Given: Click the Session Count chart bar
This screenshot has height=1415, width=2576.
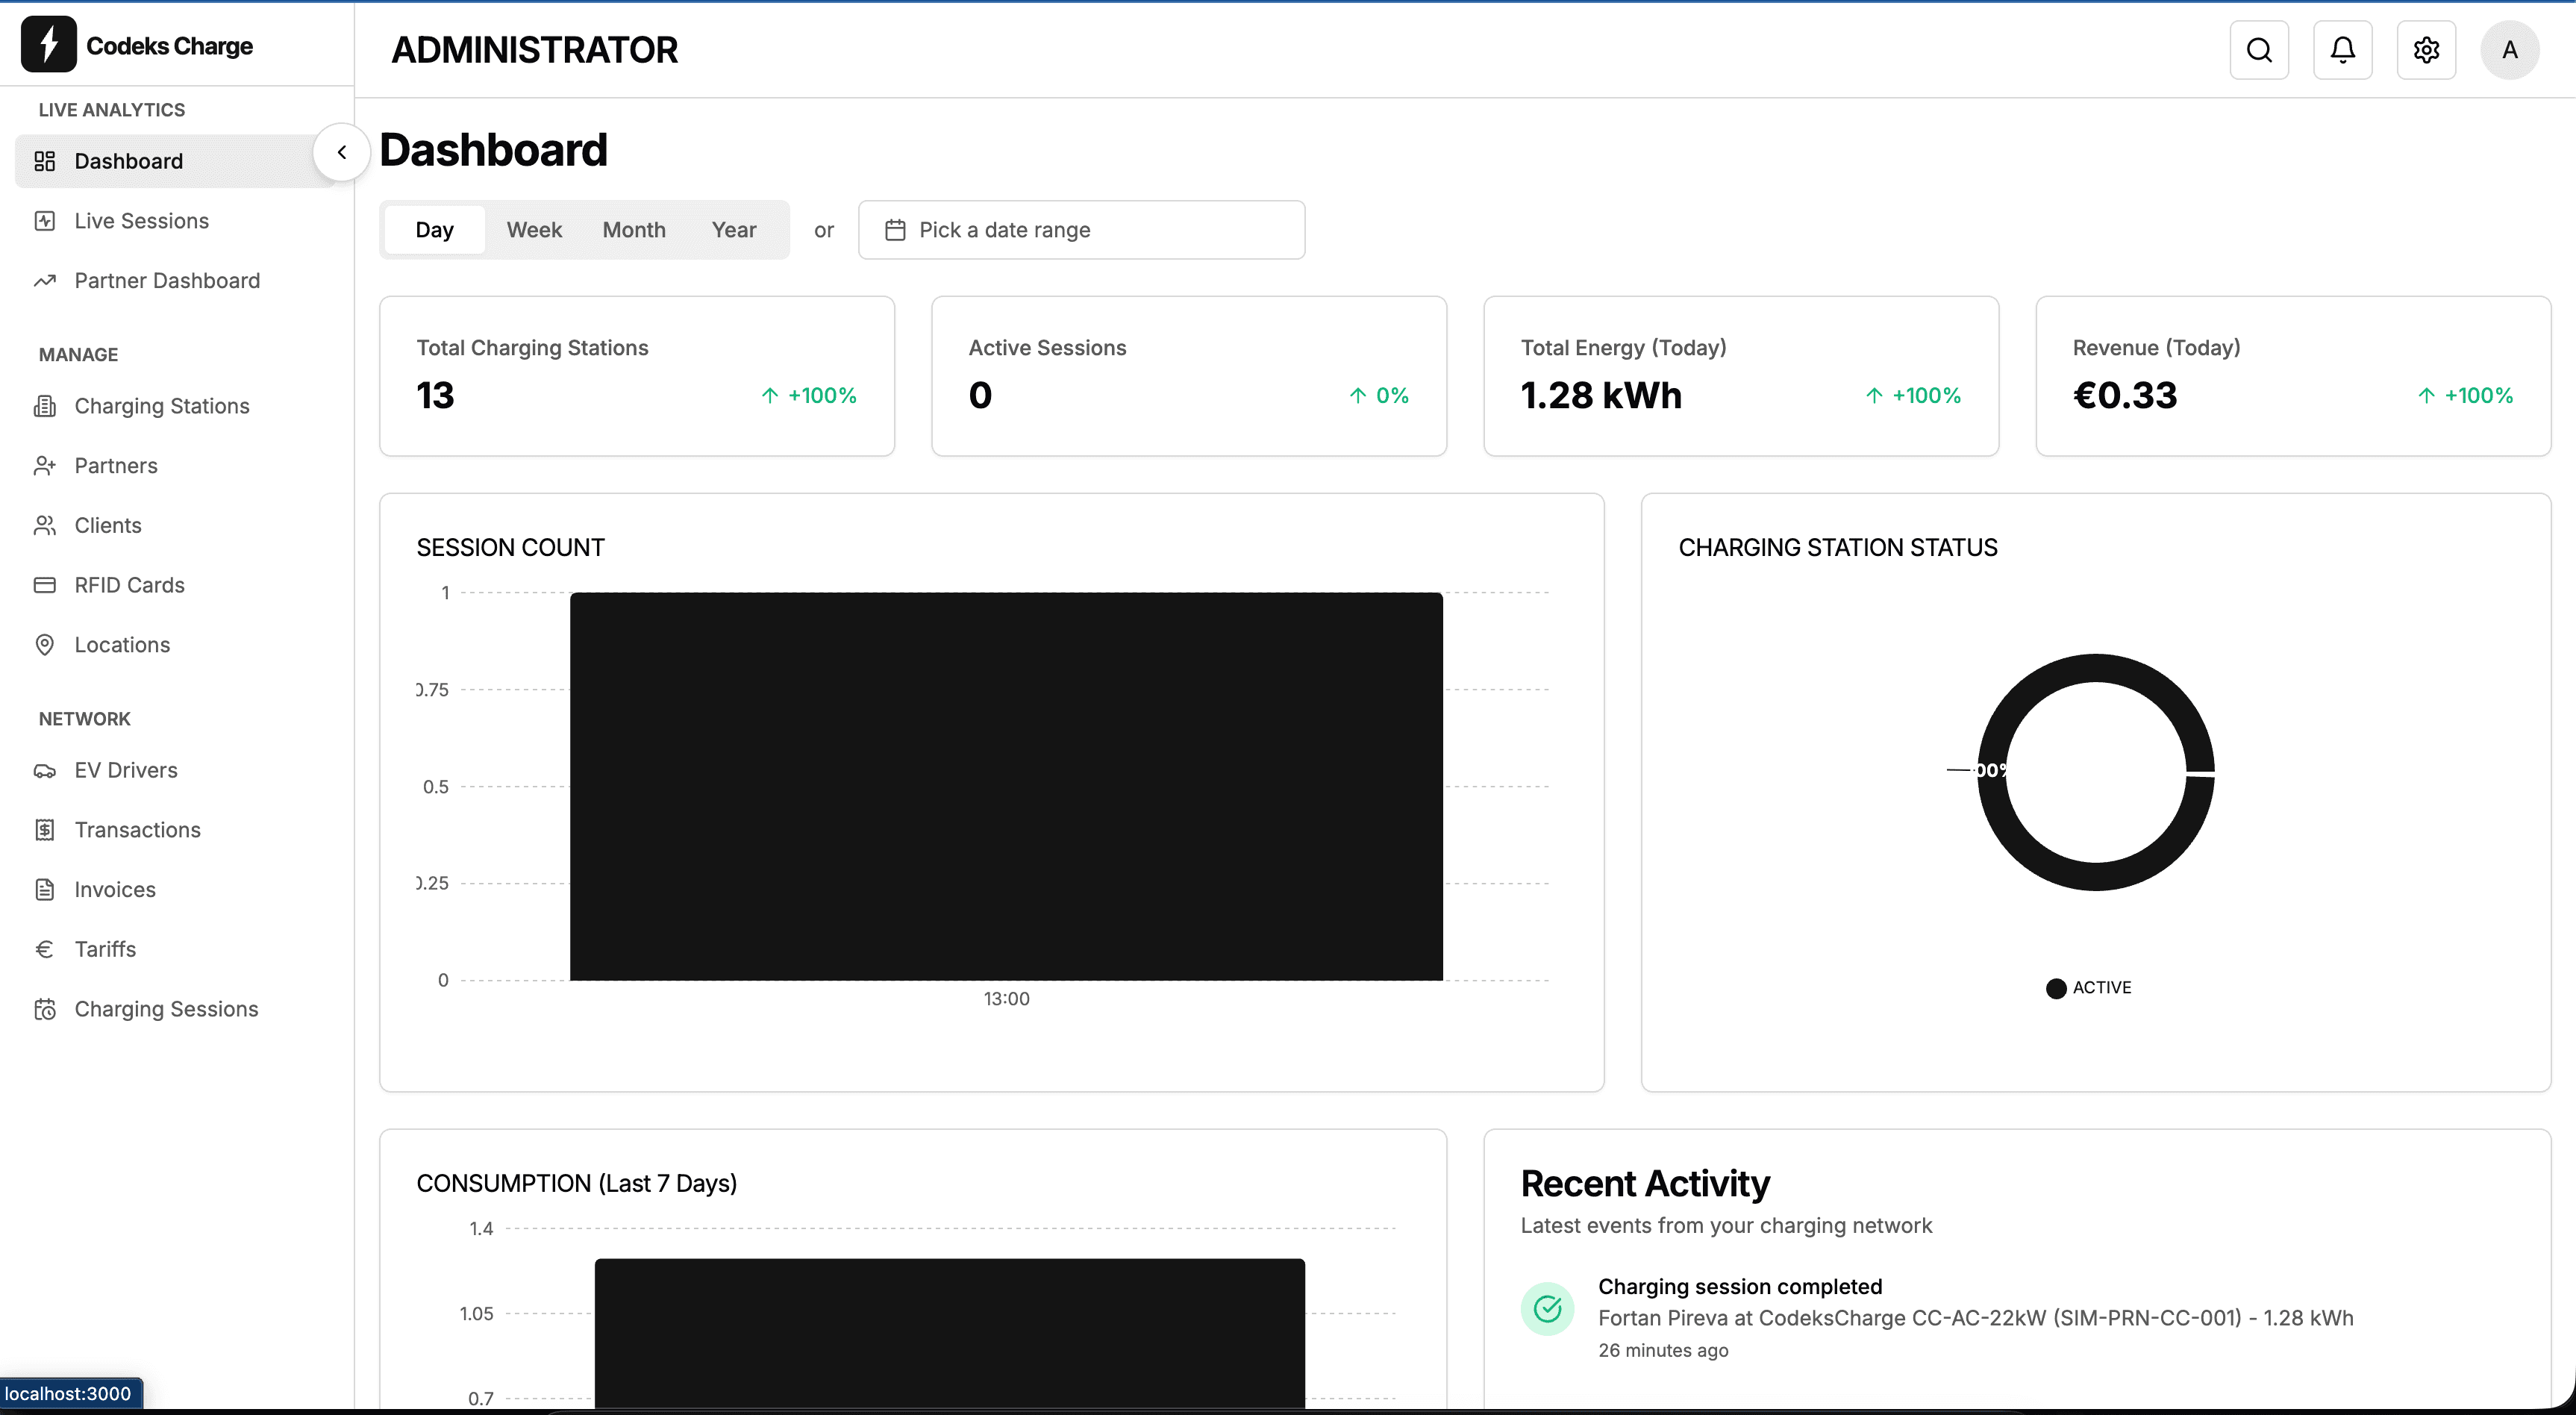Looking at the screenshot, I should click(1006, 786).
